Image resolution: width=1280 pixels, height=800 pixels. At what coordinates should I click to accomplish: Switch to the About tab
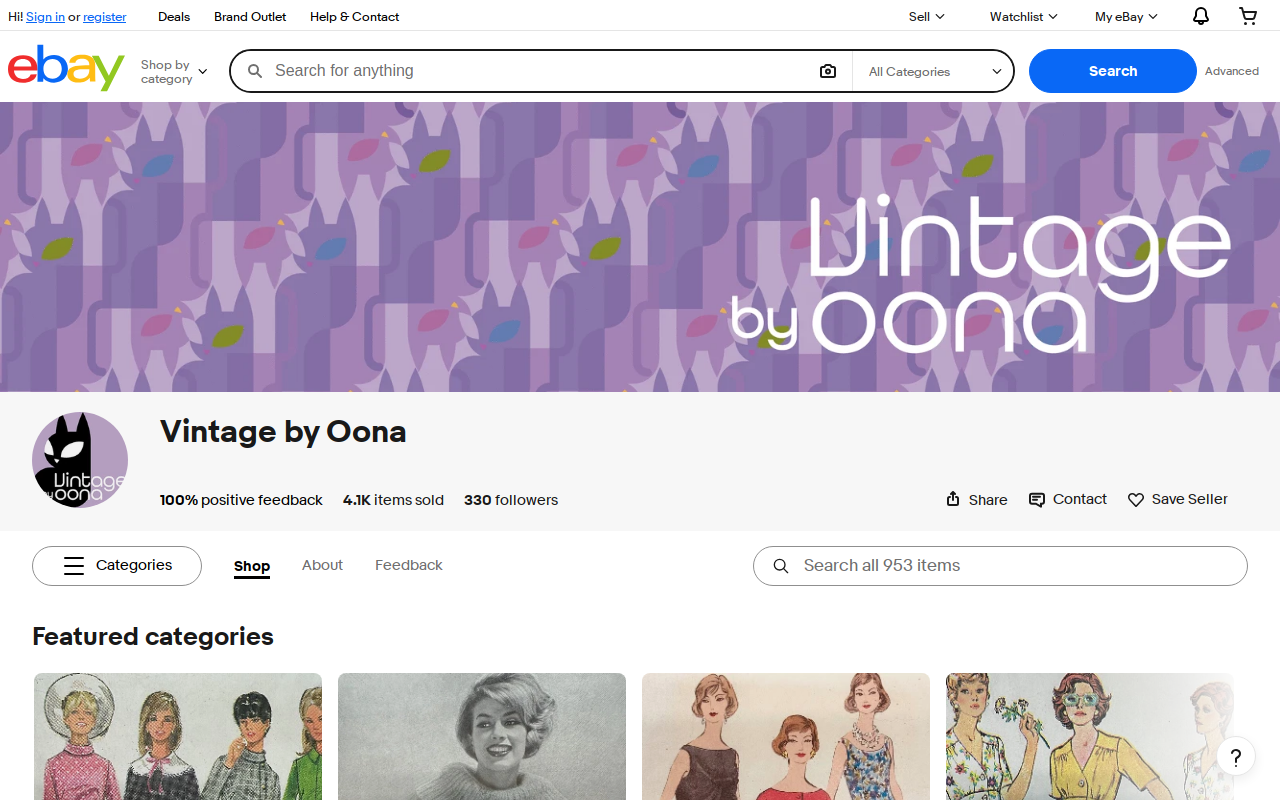(x=322, y=565)
